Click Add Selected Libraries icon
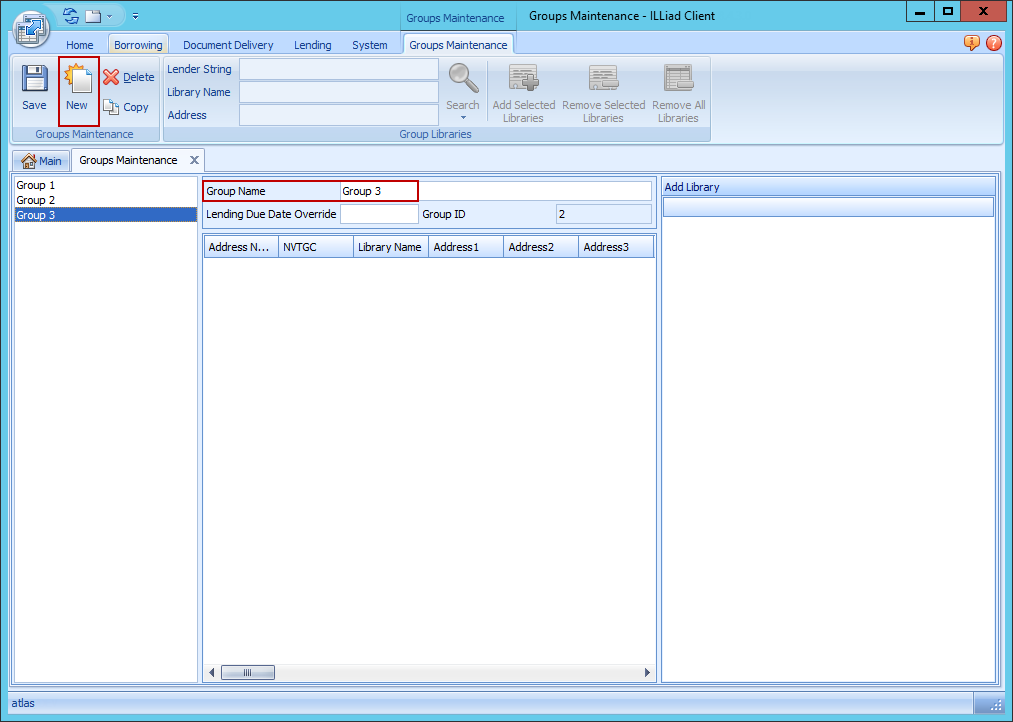Viewport: 1013px width, 722px height. (x=524, y=79)
